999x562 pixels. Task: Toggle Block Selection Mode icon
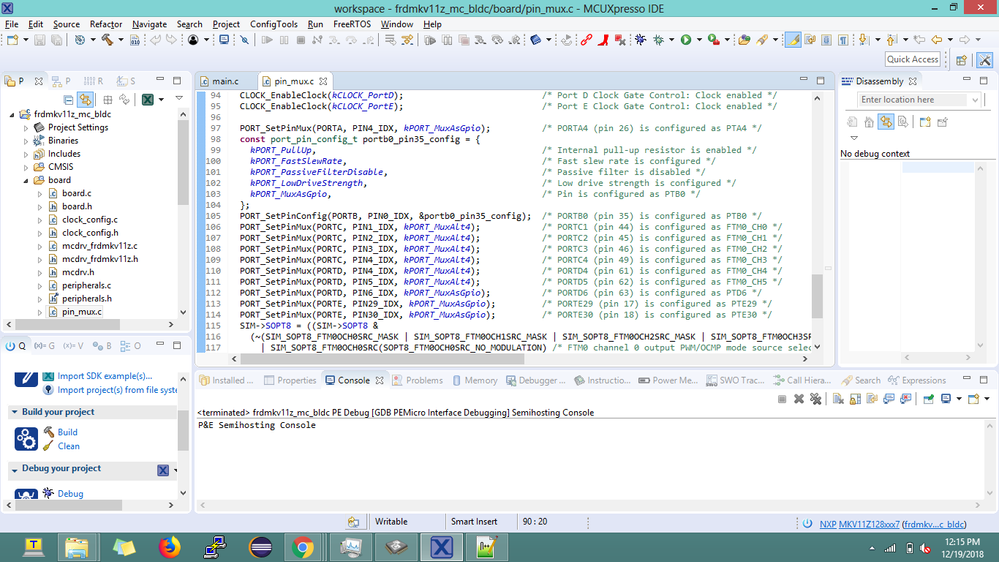click(x=826, y=40)
